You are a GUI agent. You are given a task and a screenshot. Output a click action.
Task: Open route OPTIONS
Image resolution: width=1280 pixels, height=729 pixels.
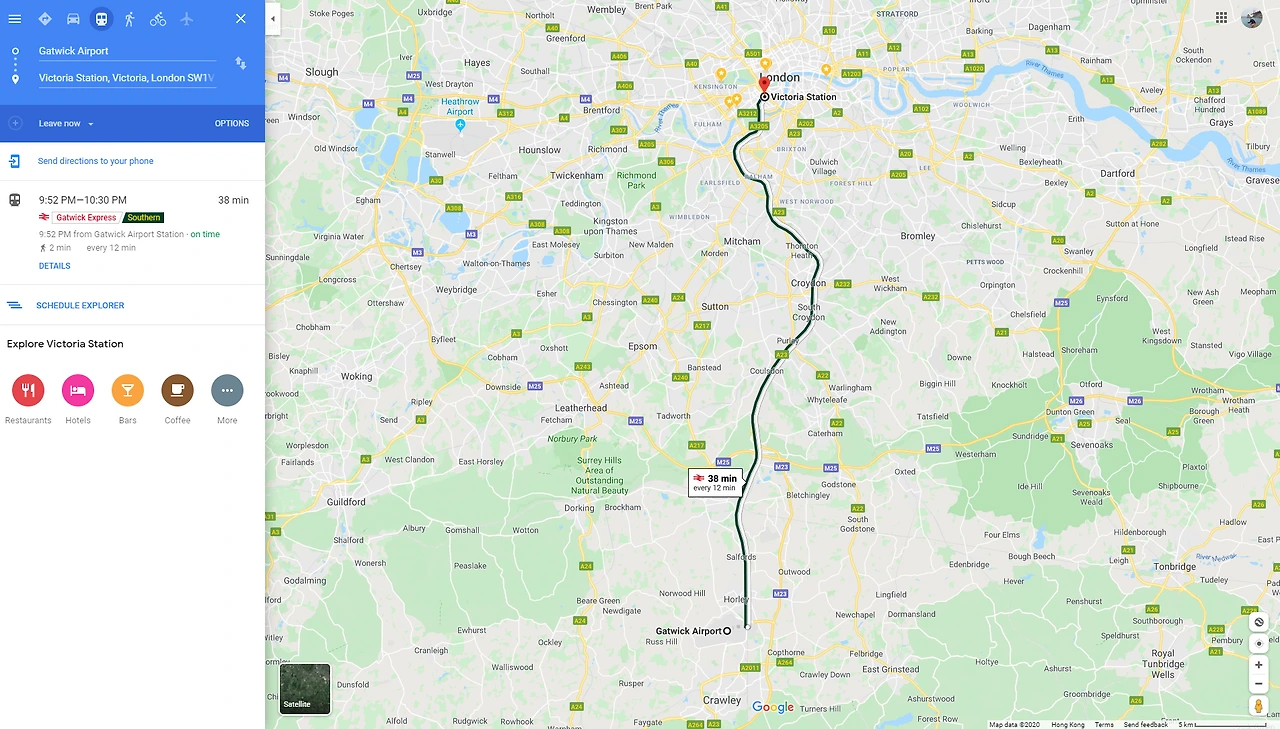(x=232, y=124)
